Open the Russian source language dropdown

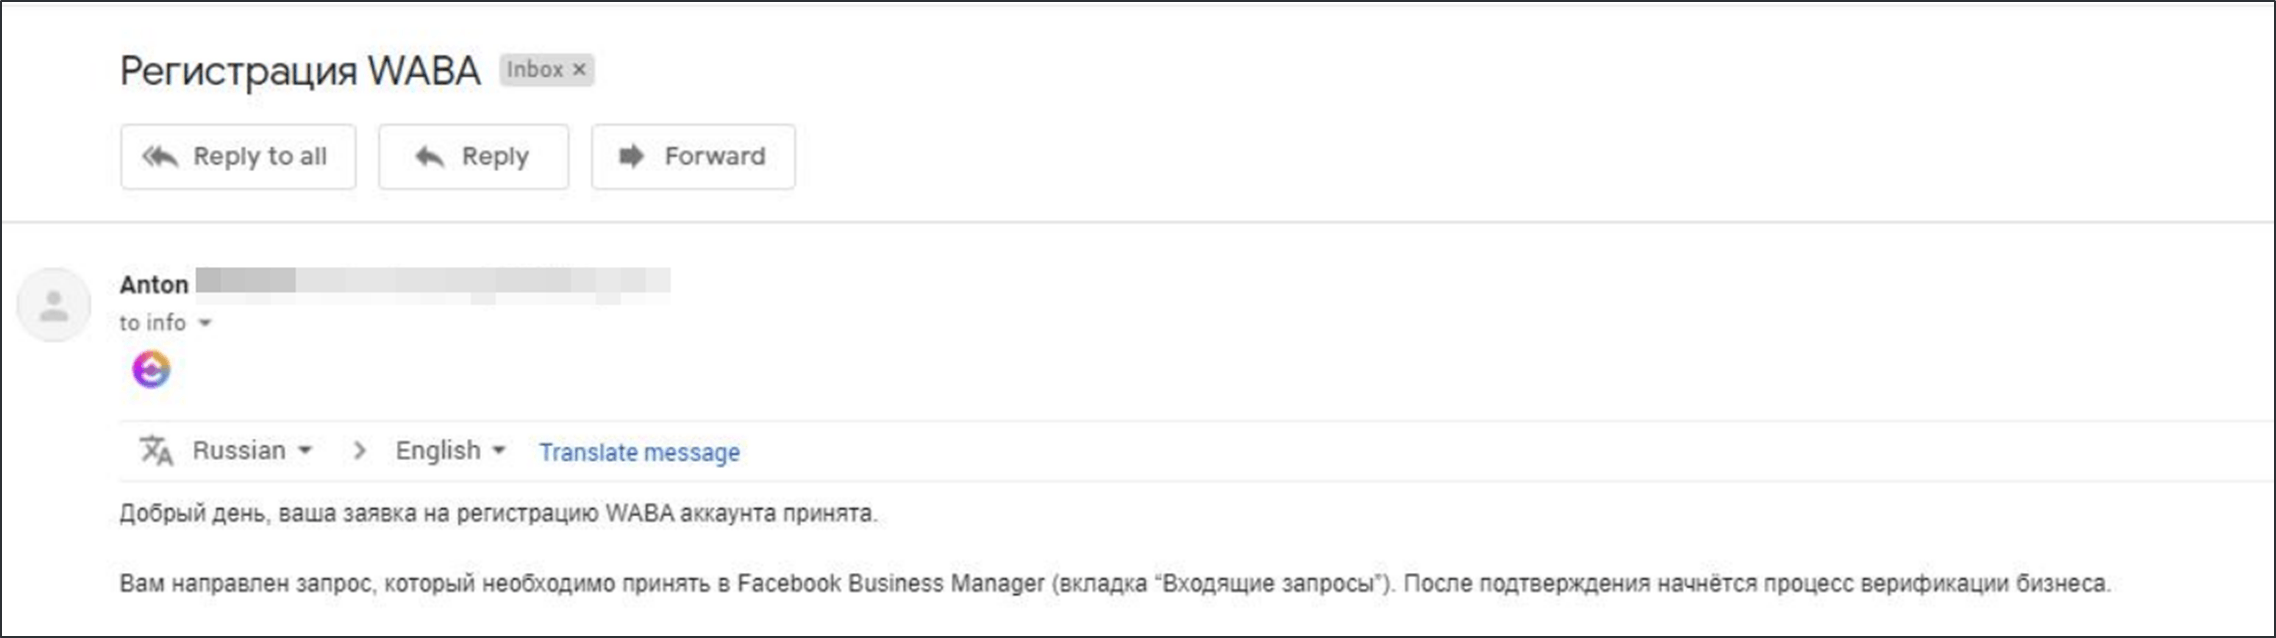[252, 451]
